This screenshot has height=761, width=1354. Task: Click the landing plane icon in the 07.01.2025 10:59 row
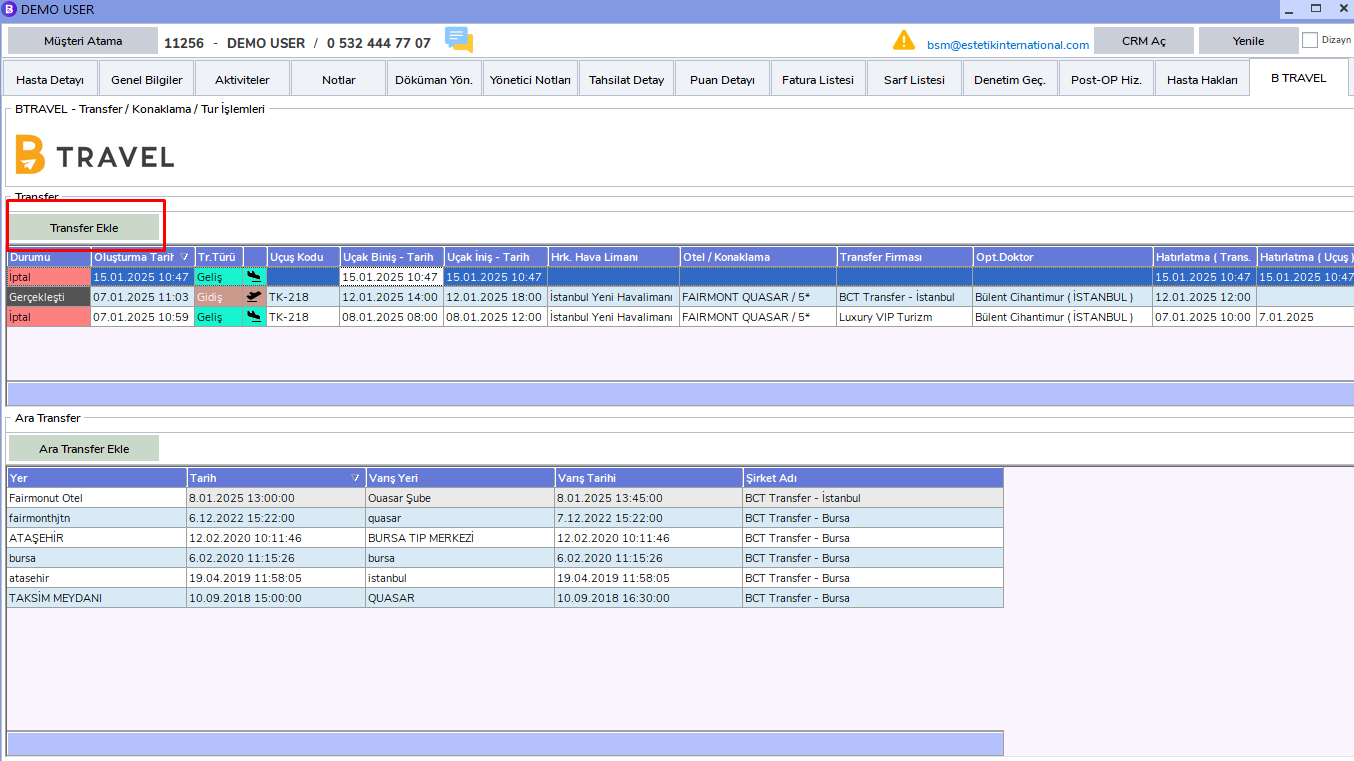coord(255,317)
